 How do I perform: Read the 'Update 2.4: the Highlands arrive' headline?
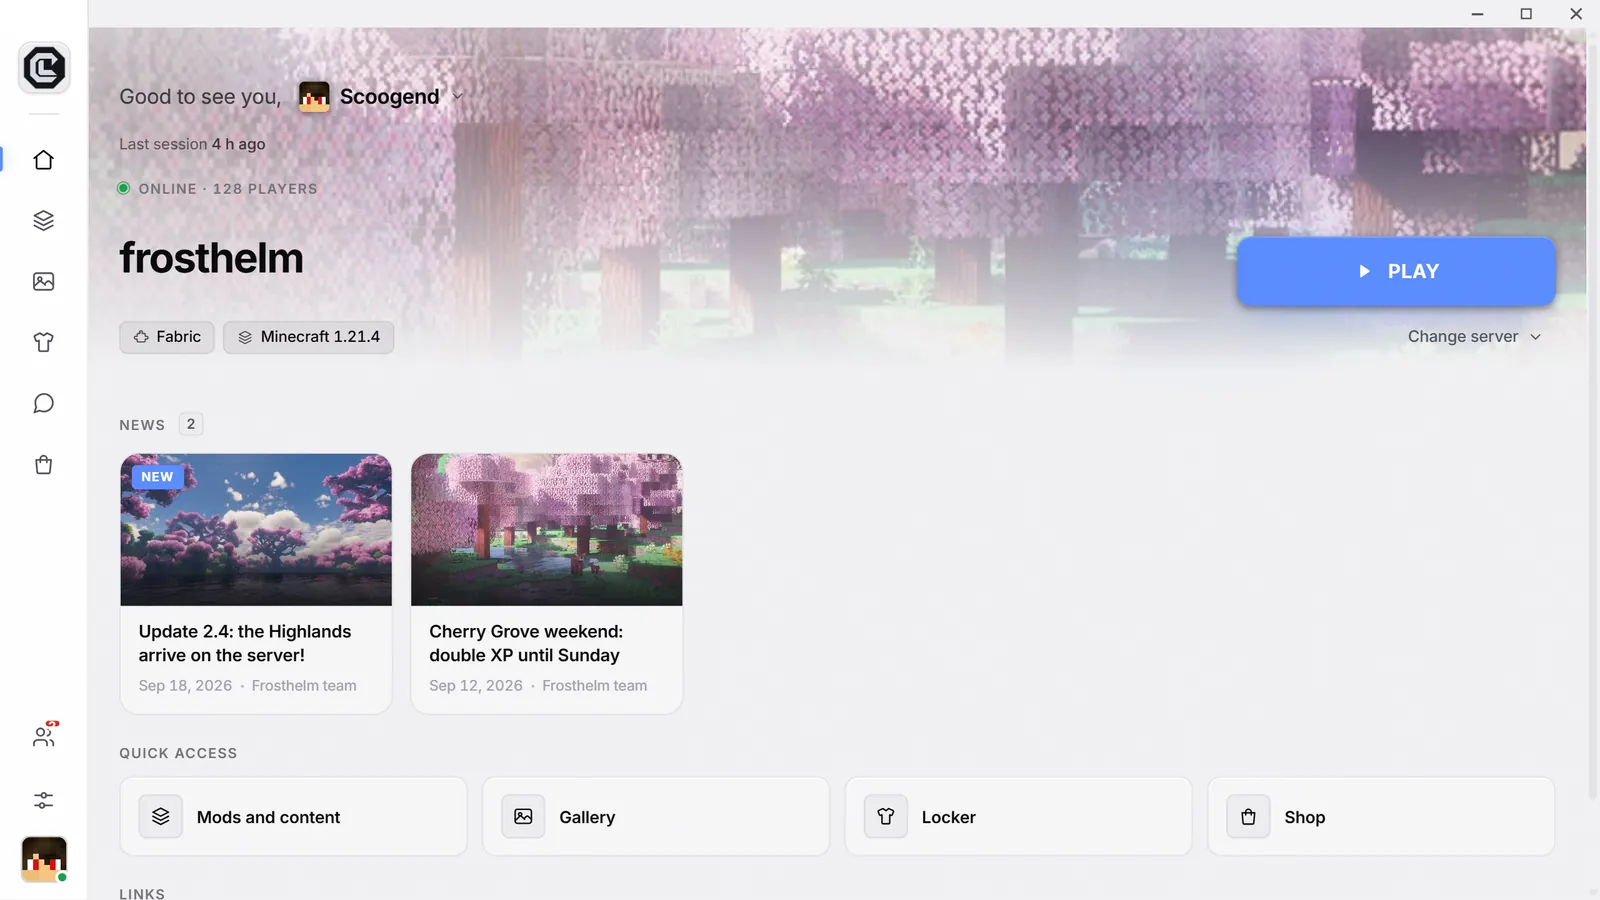click(x=245, y=644)
